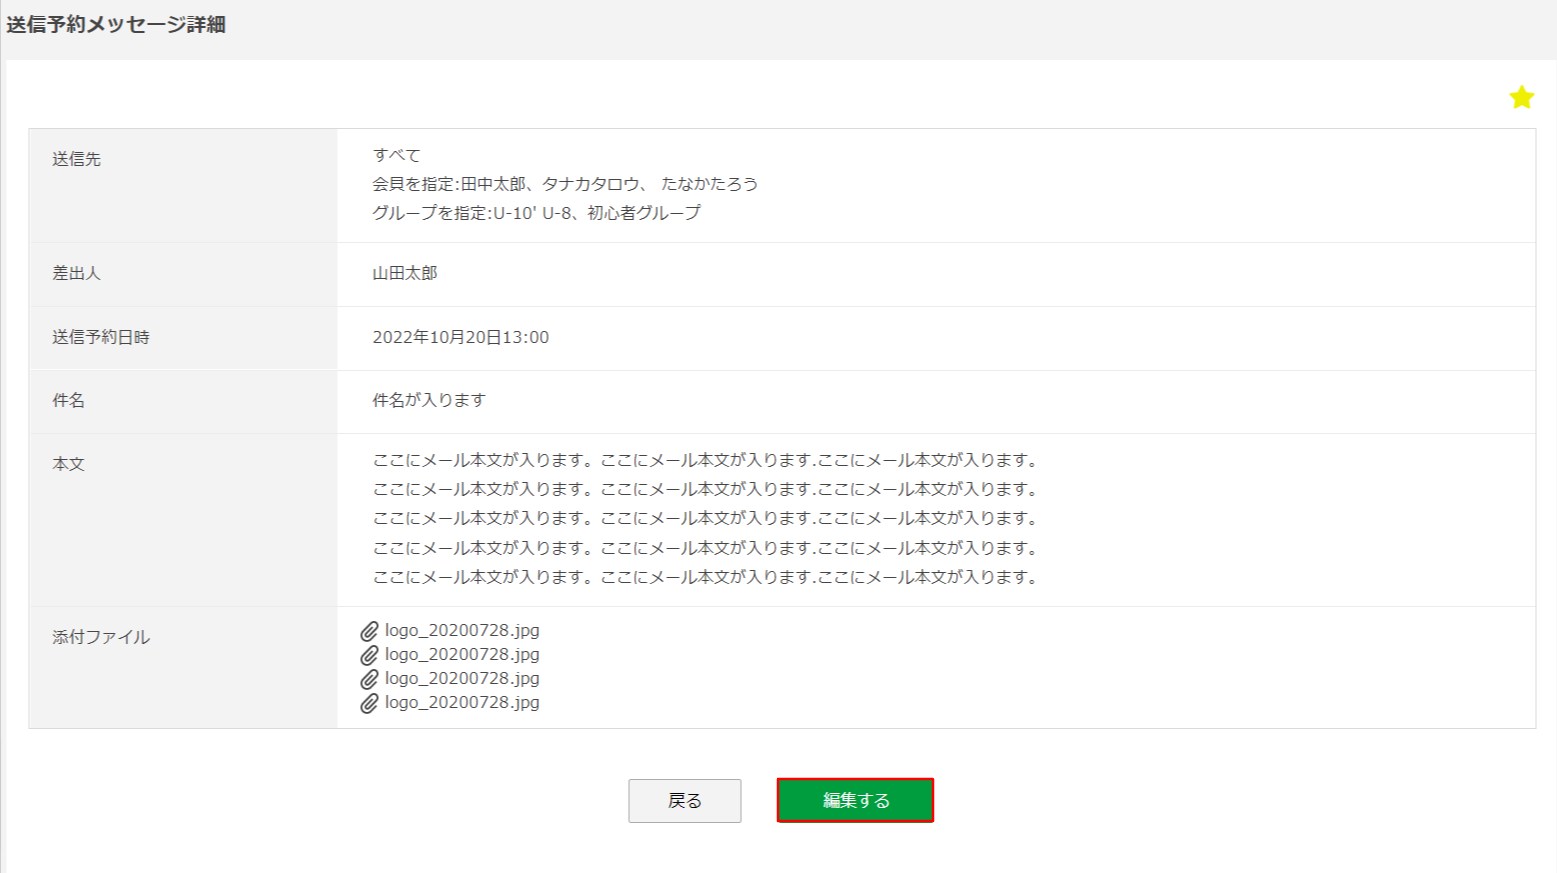Open the second logo_20200728.jpg attachment link
This screenshot has width=1557, height=873.
click(x=462, y=654)
